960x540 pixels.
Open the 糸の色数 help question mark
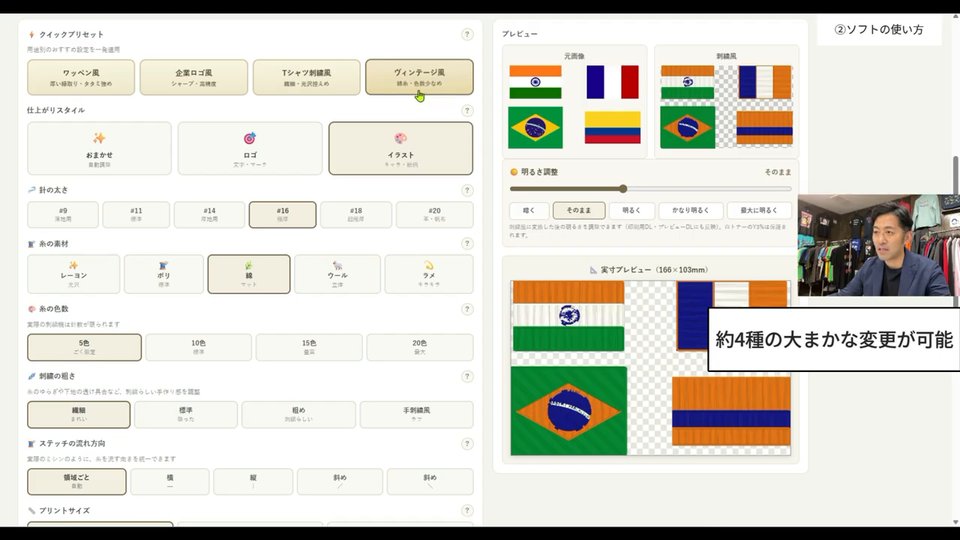click(x=467, y=309)
